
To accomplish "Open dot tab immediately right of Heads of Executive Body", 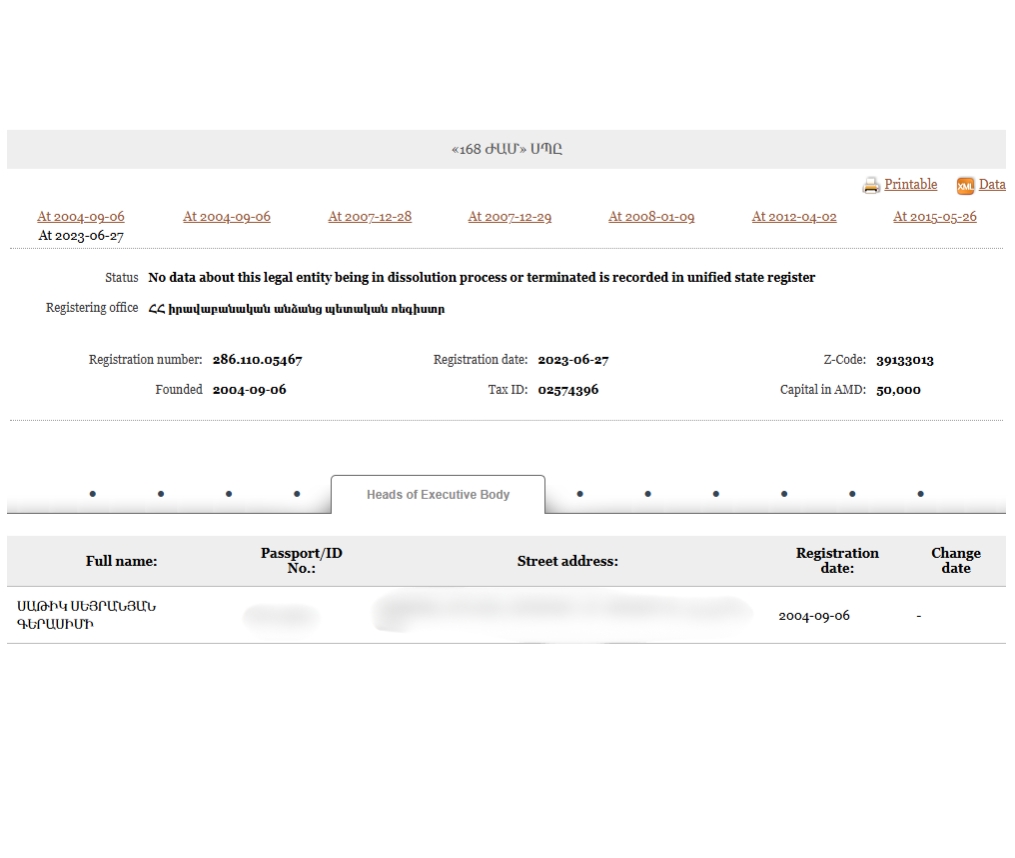I will pyautogui.click(x=580, y=494).
